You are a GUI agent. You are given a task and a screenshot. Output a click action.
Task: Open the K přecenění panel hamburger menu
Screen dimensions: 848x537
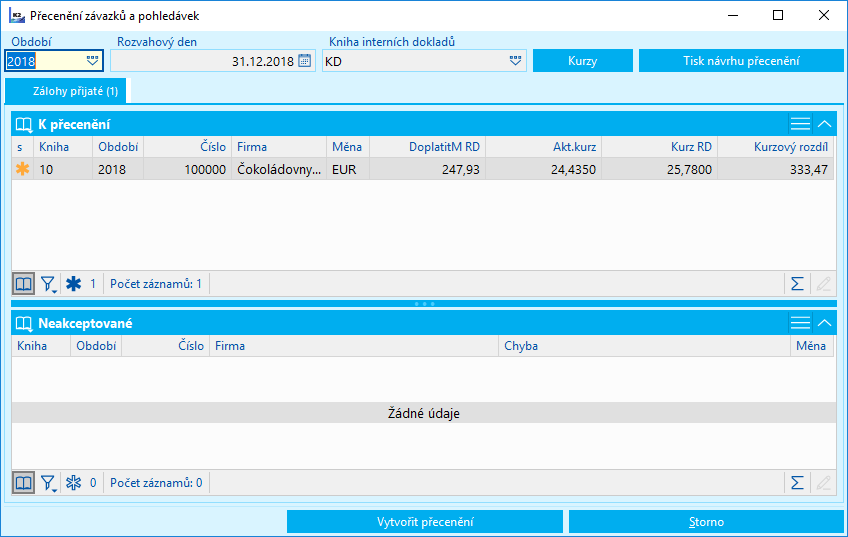(800, 124)
